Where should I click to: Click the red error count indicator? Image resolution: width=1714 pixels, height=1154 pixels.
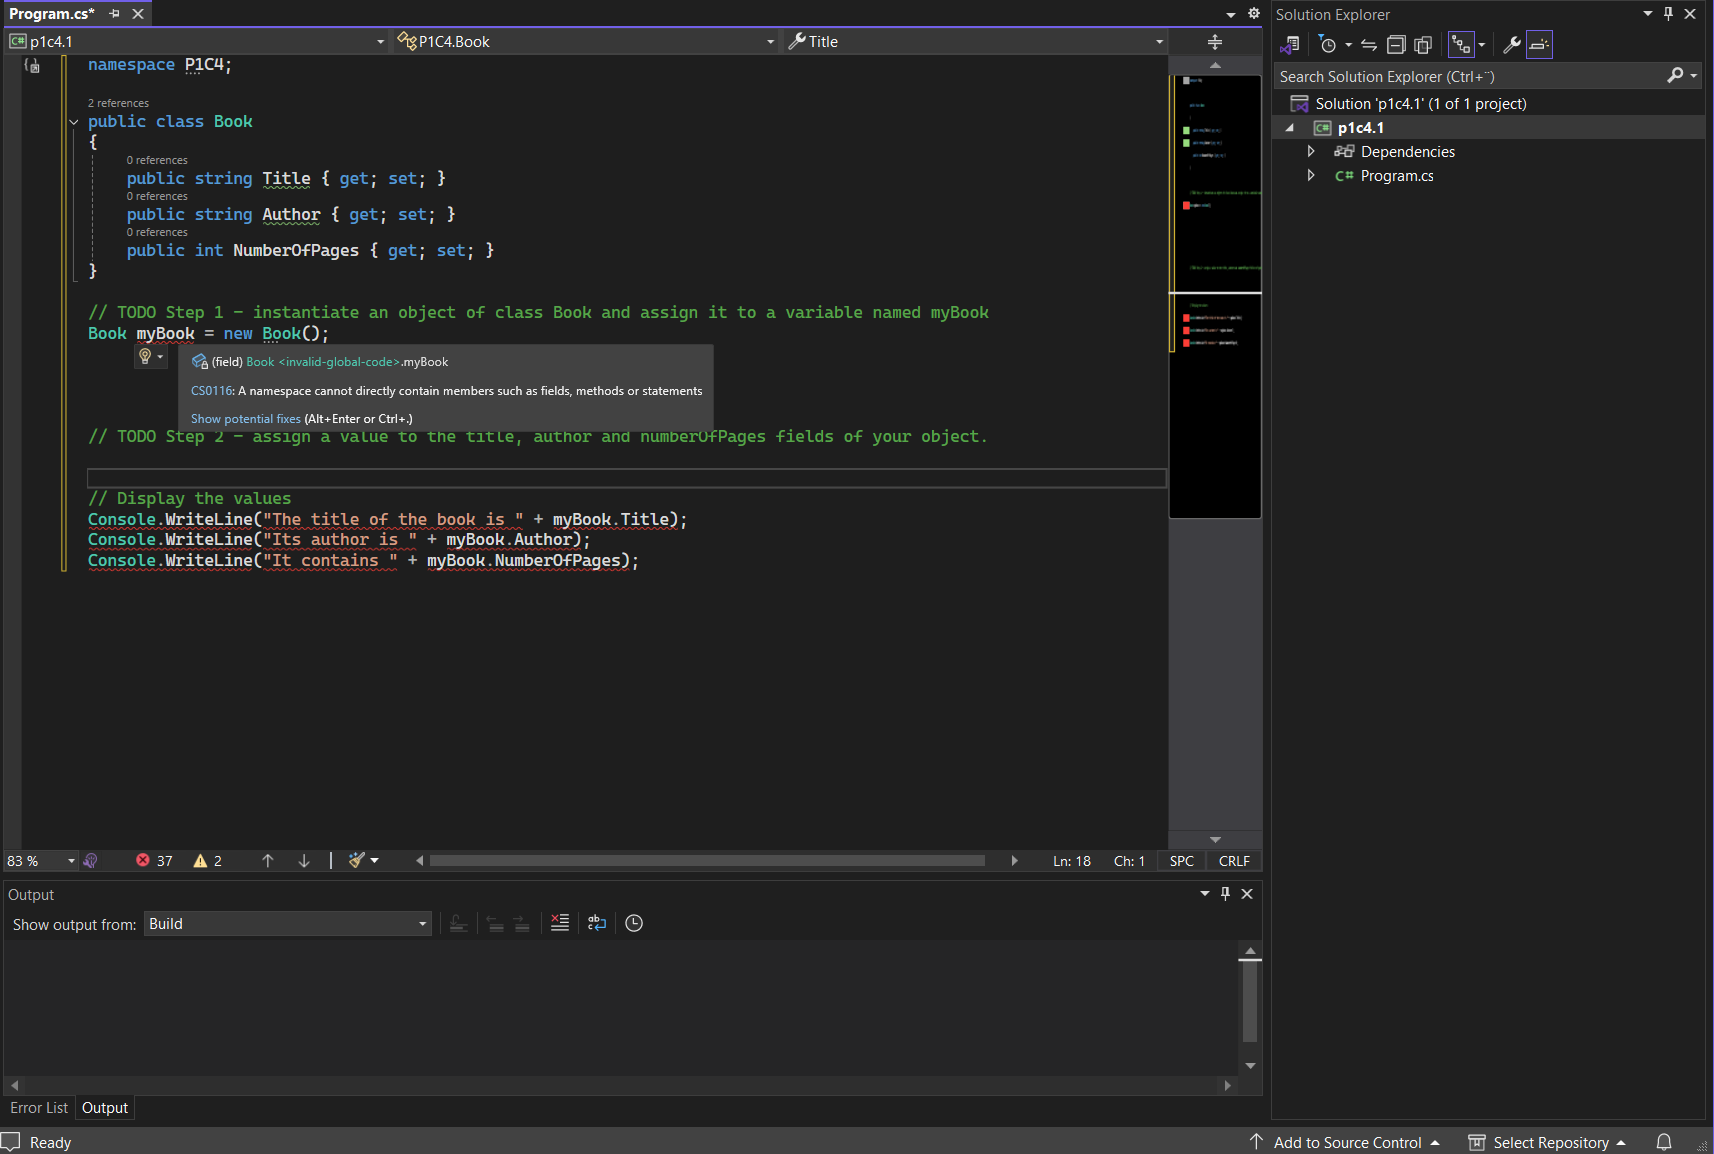154,861
